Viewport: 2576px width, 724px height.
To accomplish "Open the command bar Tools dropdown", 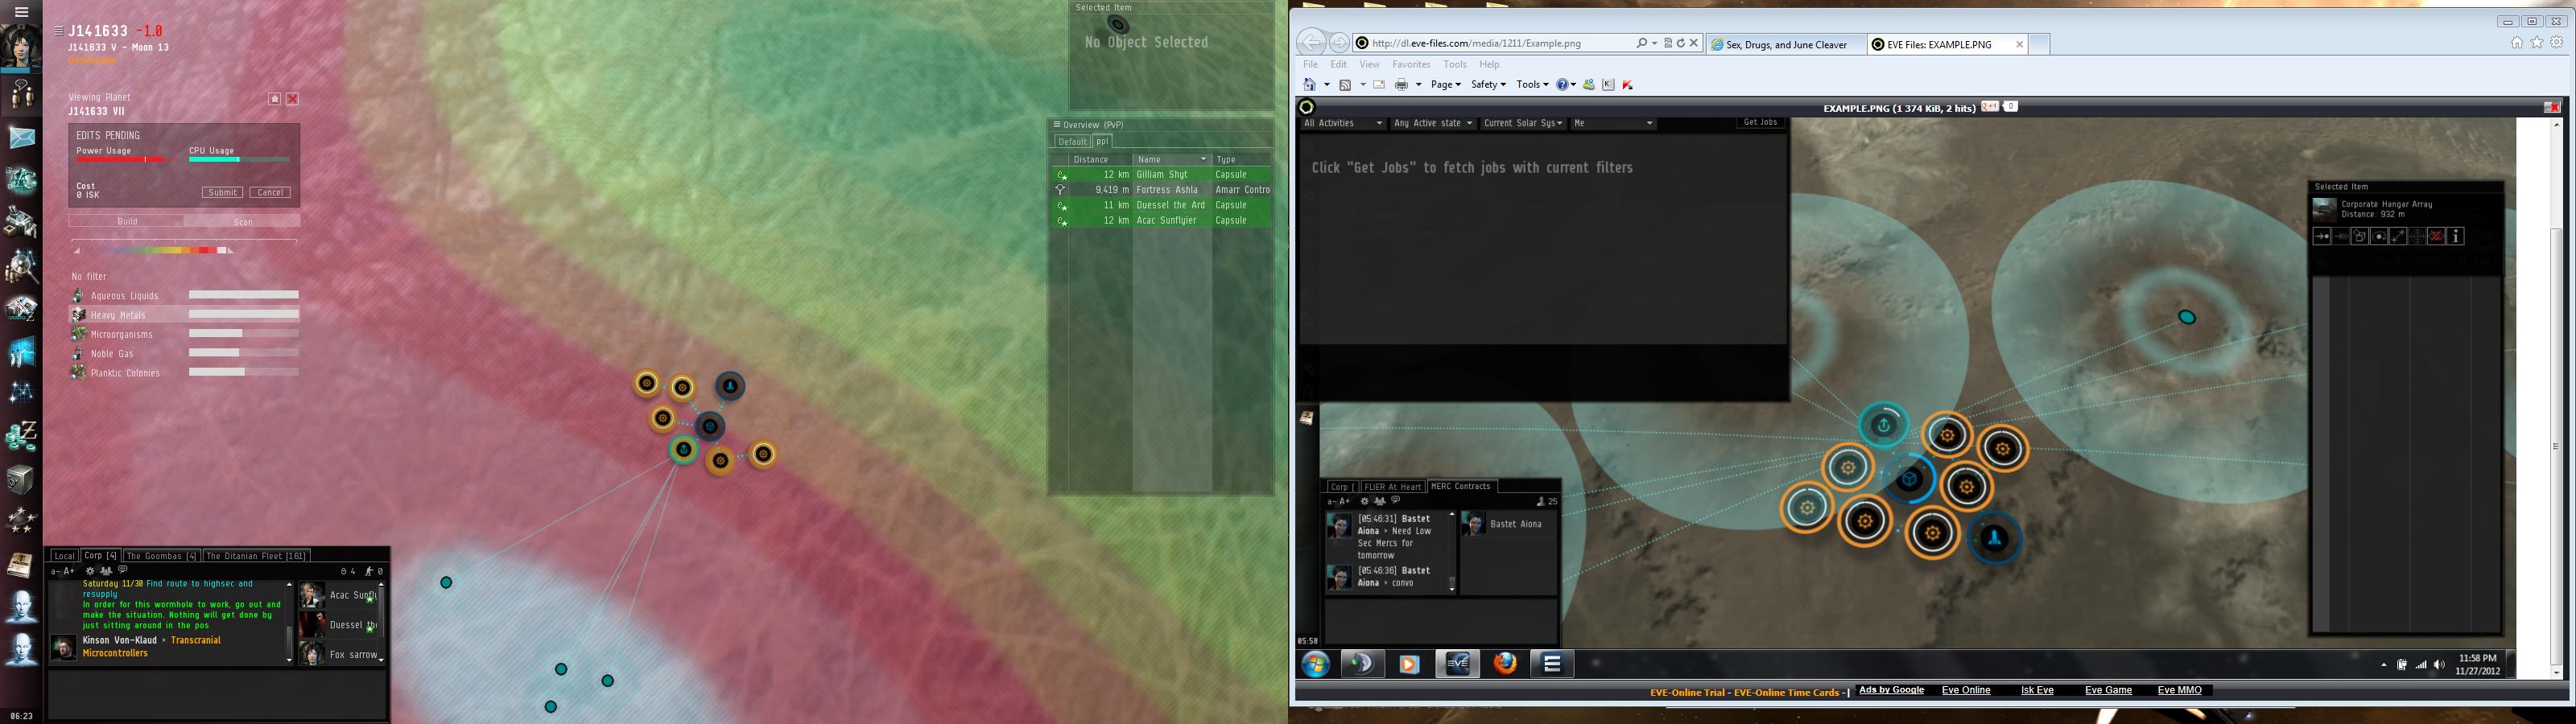I will click(x=1532, y=85).
